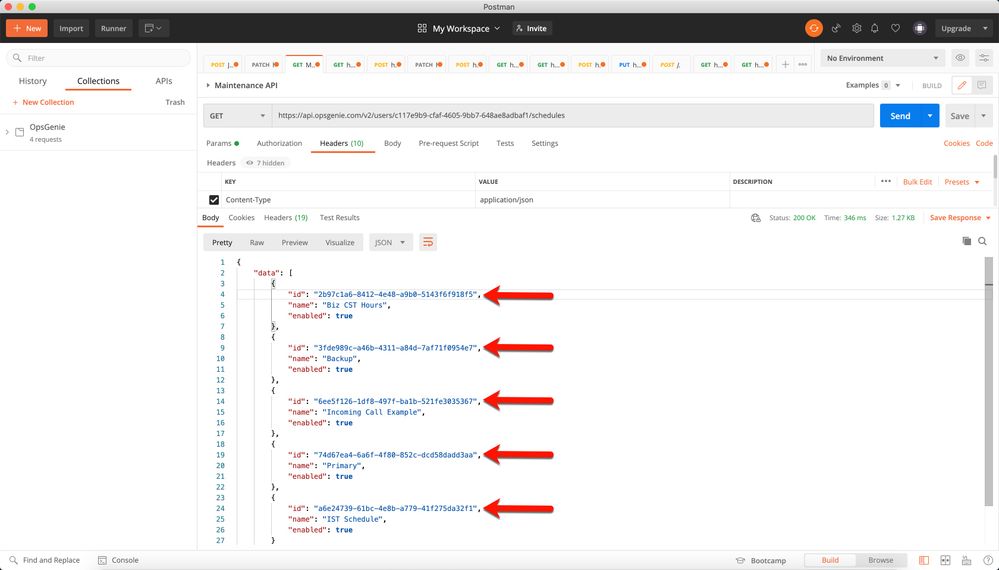This screenshot has height=570, width=999.
Task: Open the Presets dropdown
Action: [962, 182]
